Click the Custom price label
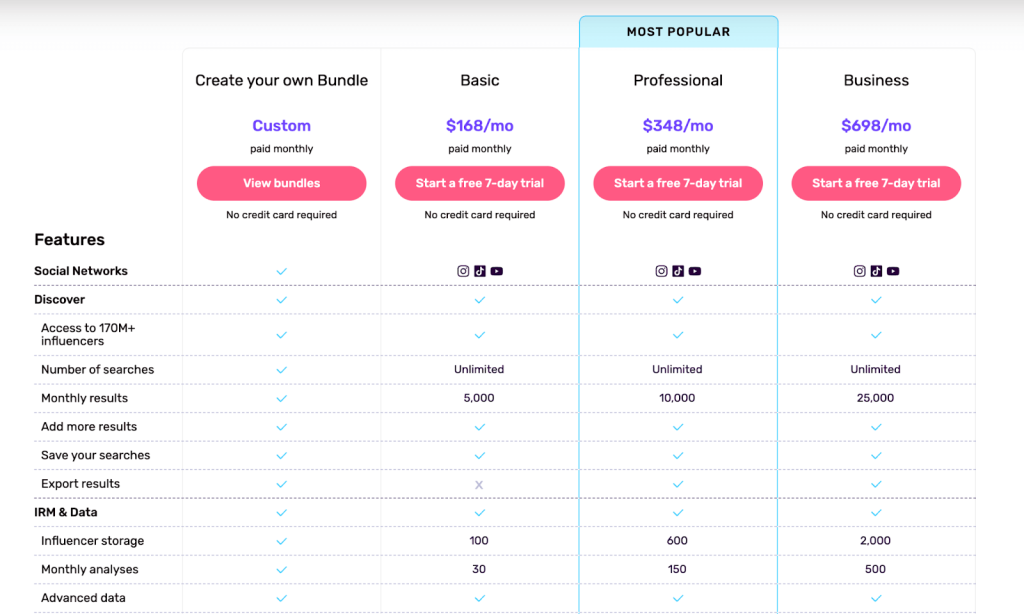Image resolution: width=1024 pixels, height=614 pixels. click(281, 125)
